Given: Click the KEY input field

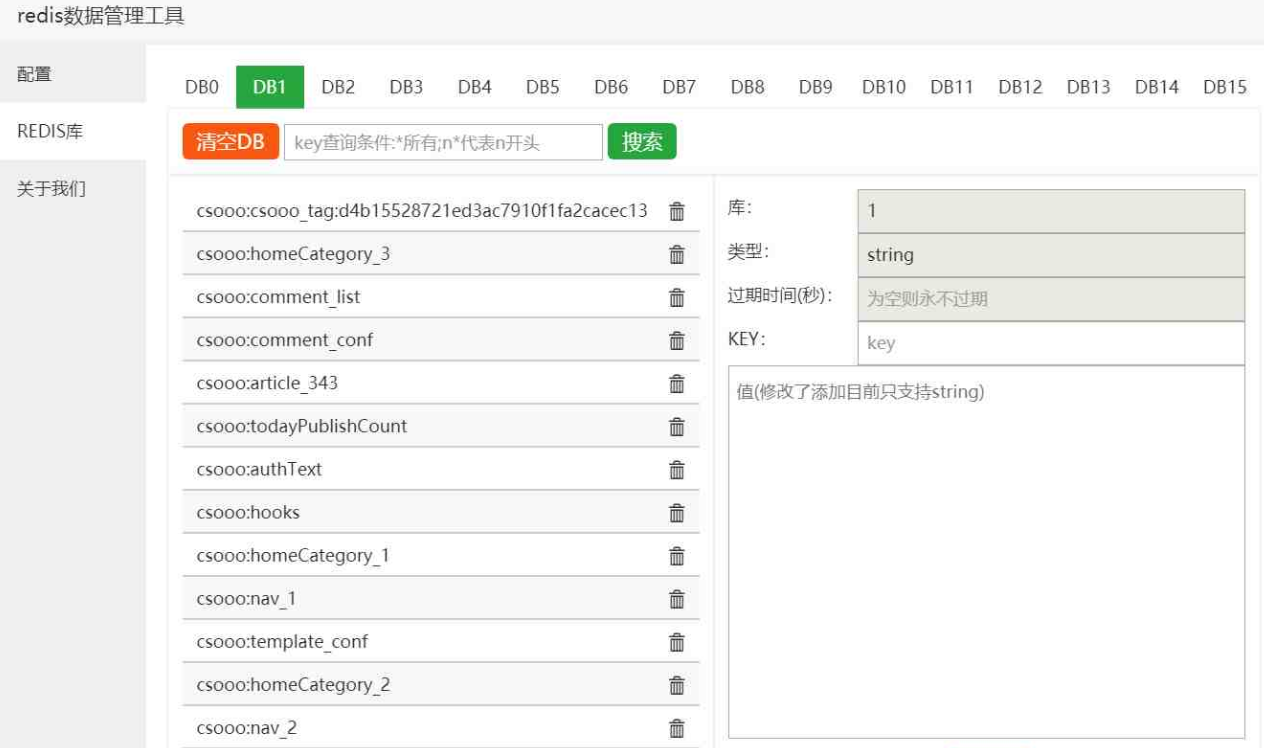Looking at the screenshot, I should coord(1050,343).
